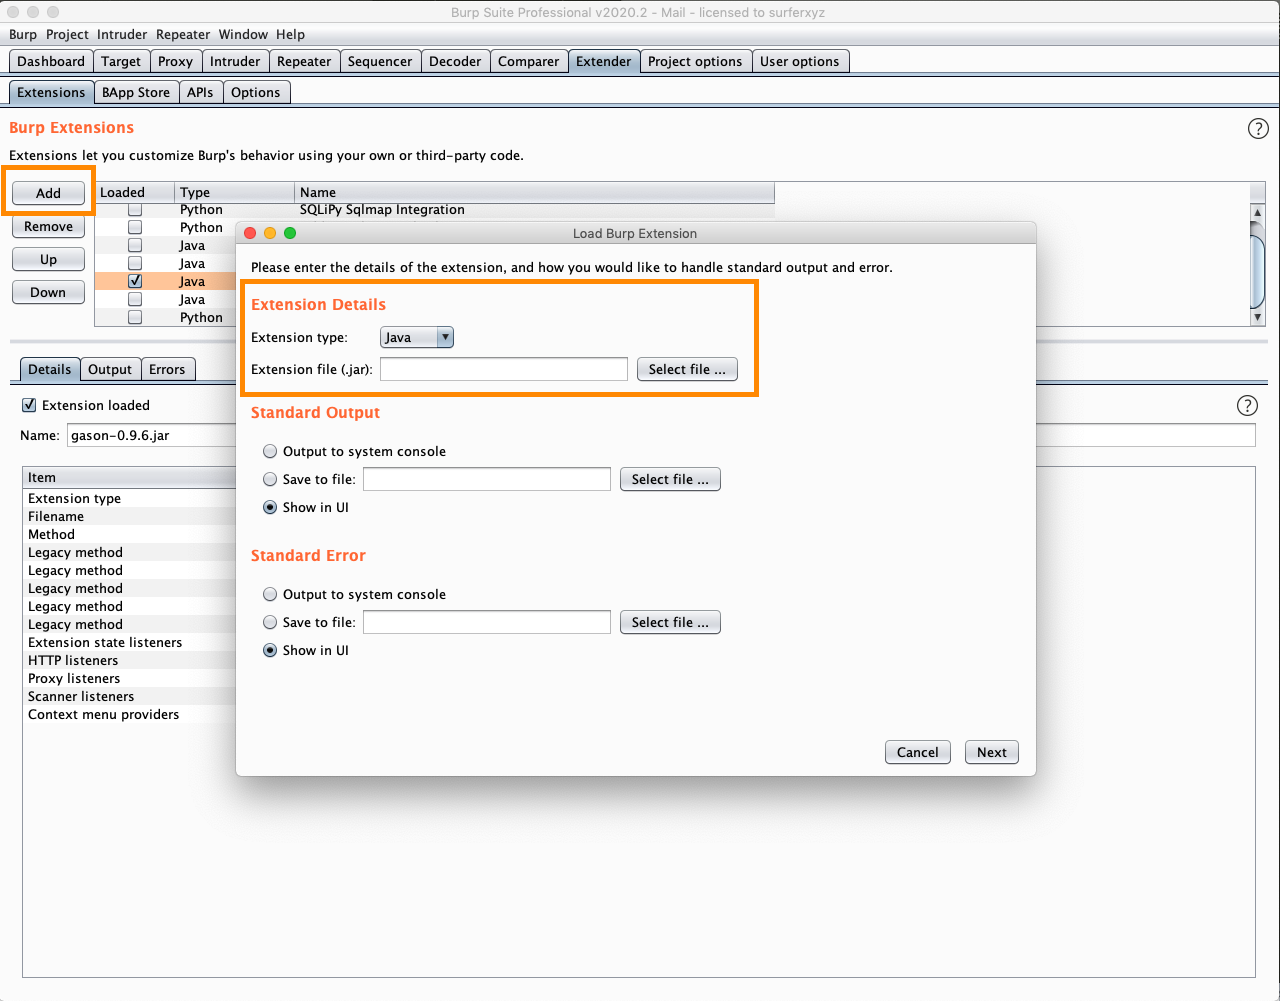Move the extension Up
This screenshot has width=1280, height=1001.
tap(48, 259)
